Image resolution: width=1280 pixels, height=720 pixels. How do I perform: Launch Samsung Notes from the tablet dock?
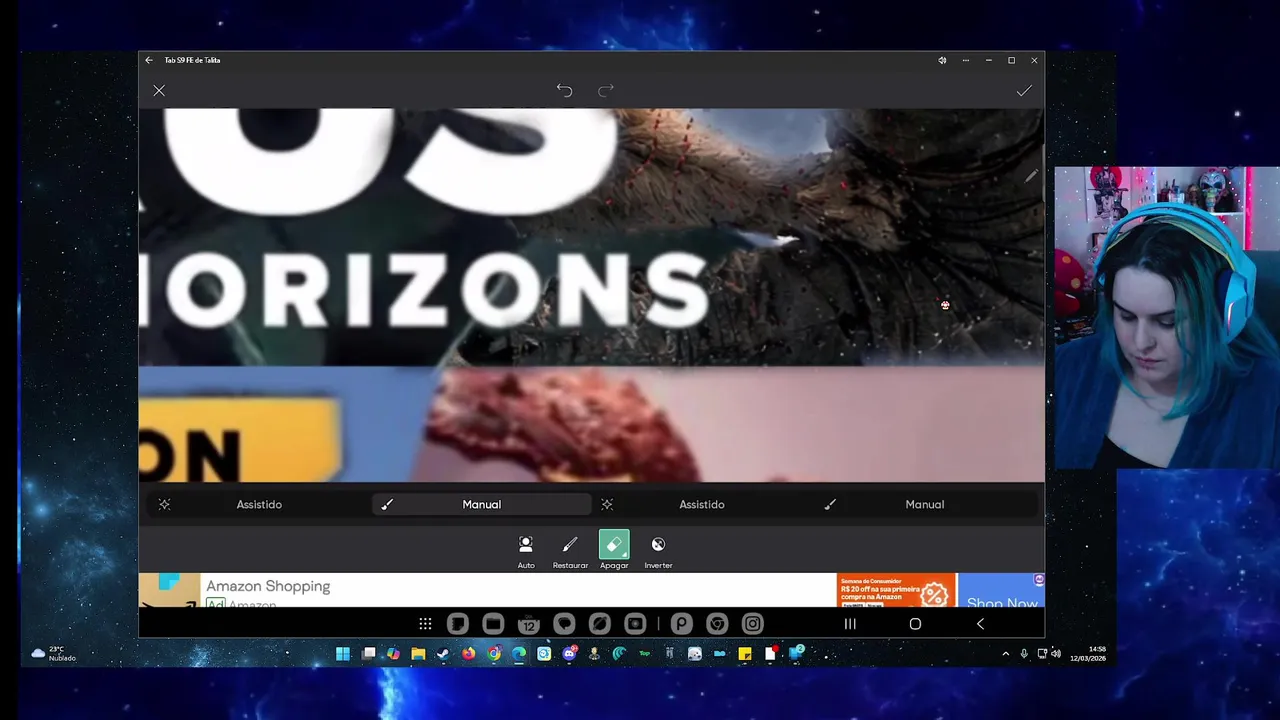457,624
